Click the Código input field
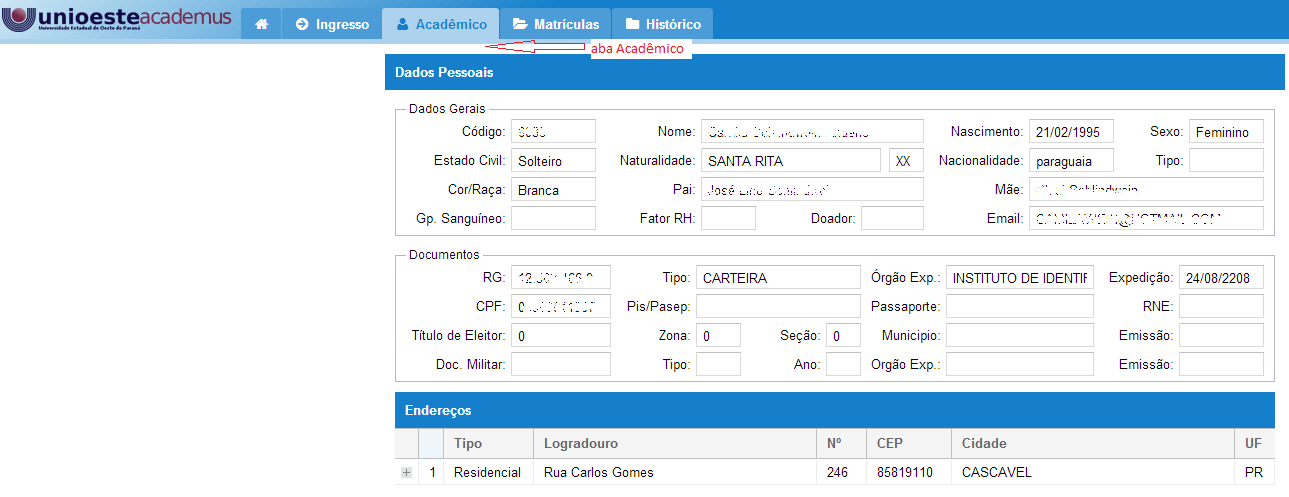 pos(553,132)
